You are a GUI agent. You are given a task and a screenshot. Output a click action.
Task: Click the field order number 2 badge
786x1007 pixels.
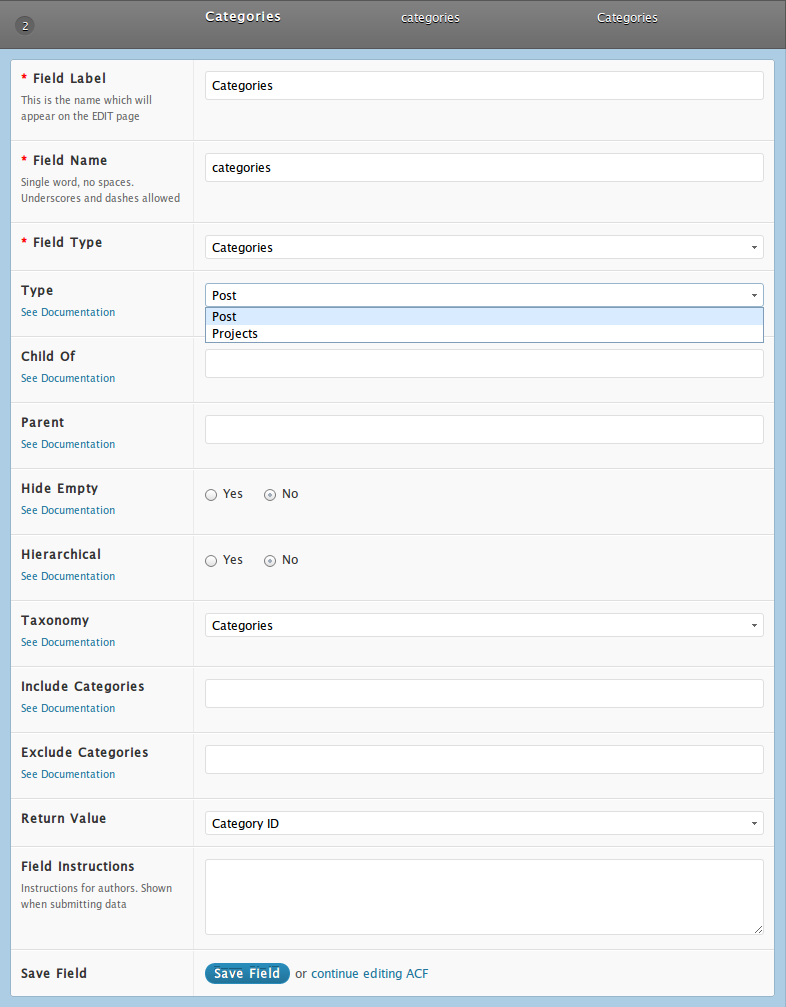click(x=25, y=26)
